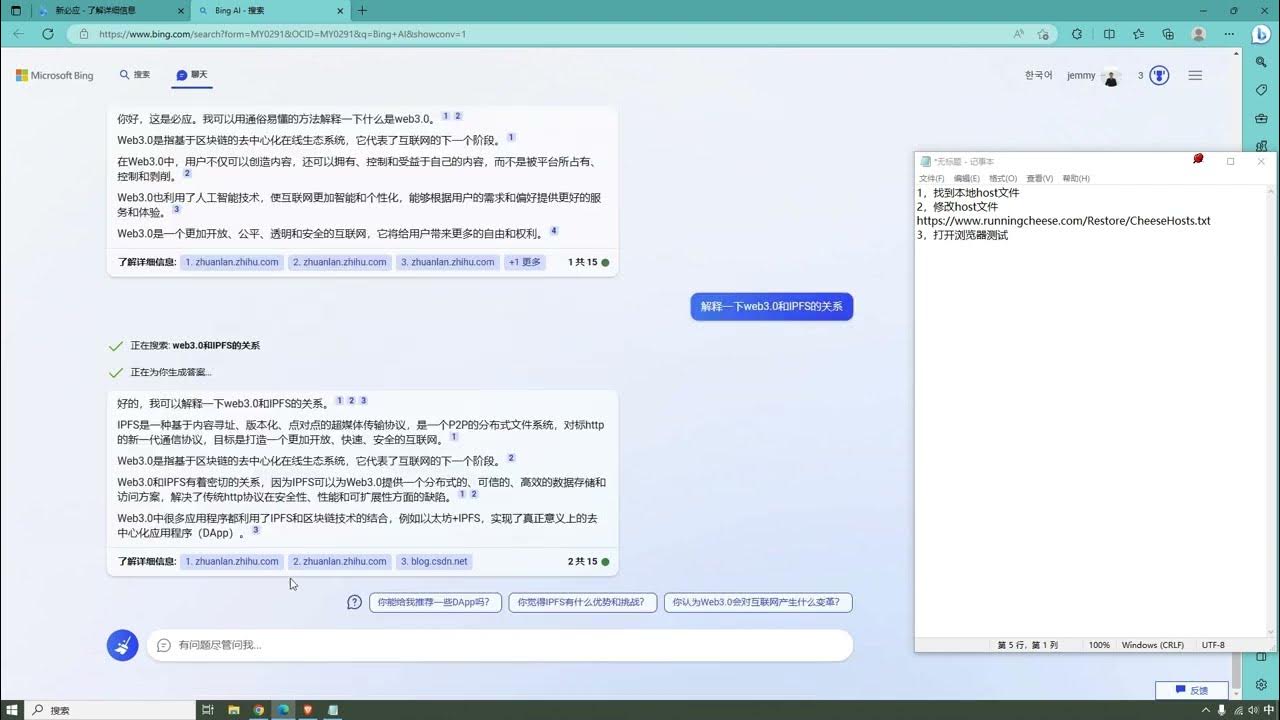Open Notepad 编辑(E) menu
1280x720 pixels.
[966, 178]
